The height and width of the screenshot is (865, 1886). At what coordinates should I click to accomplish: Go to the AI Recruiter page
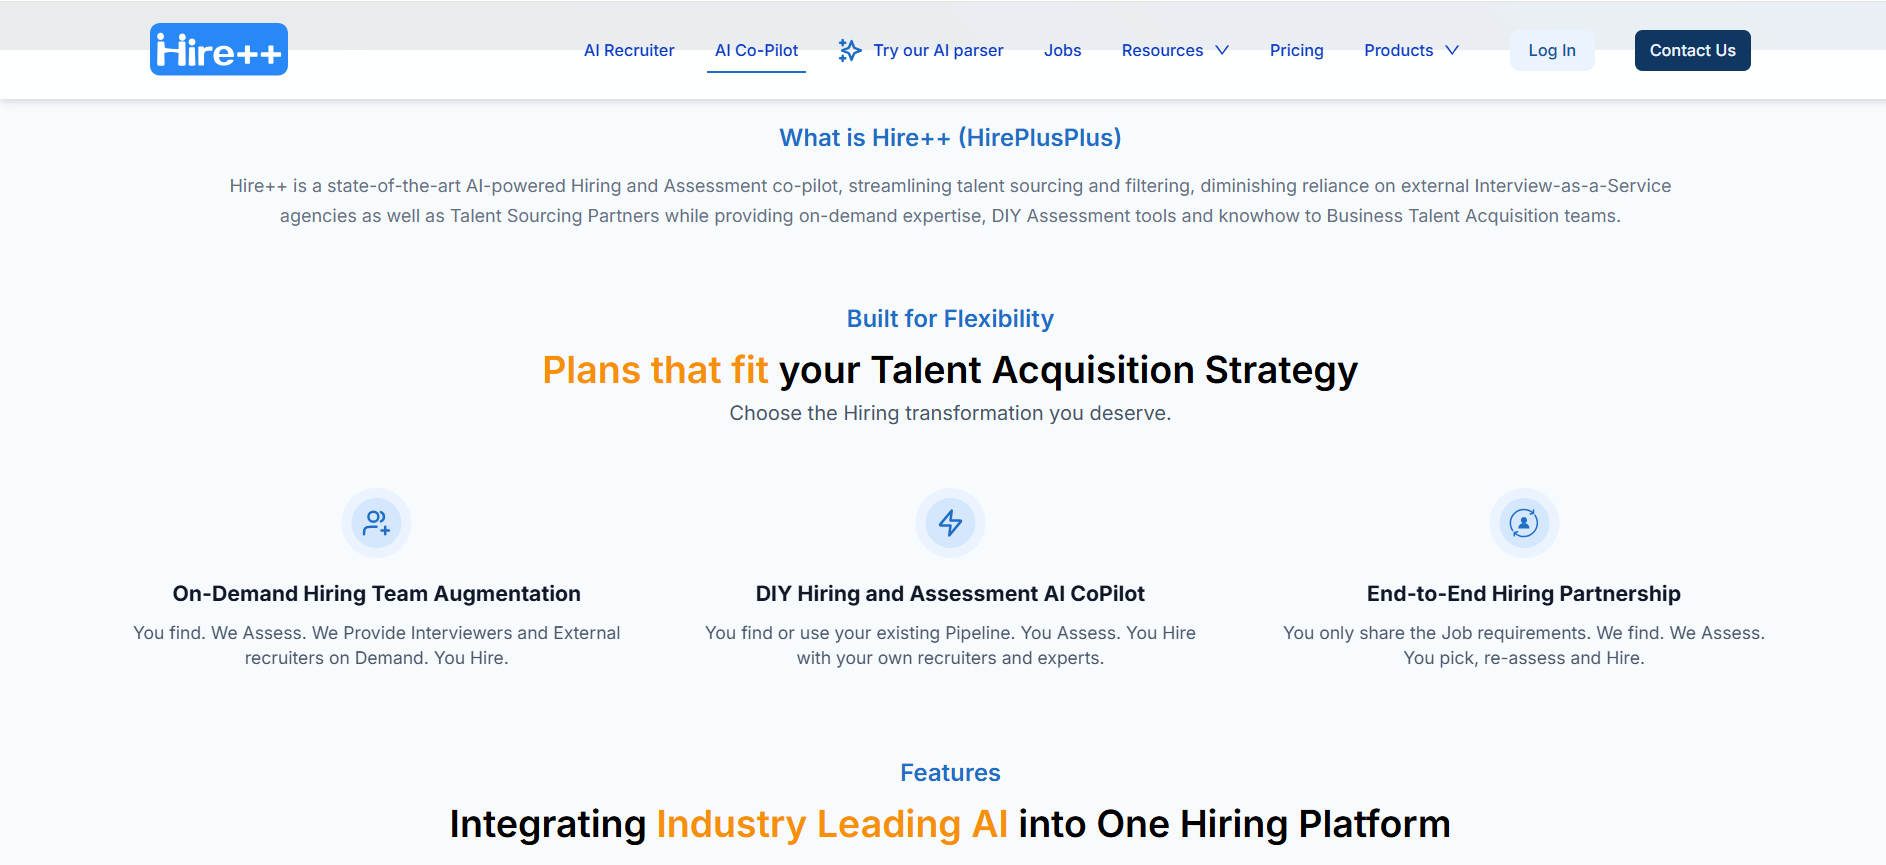click(x=629, y=50)
